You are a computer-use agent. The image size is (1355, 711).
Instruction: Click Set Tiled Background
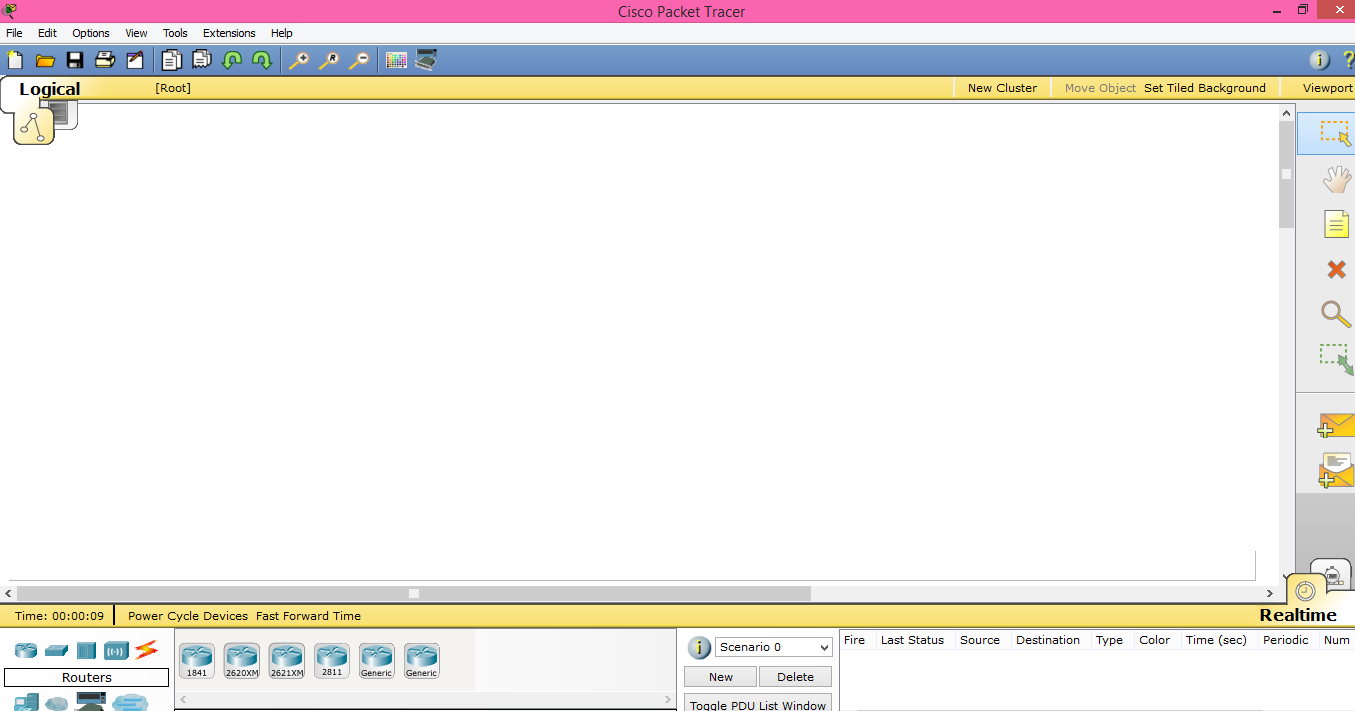(1205, 88)
